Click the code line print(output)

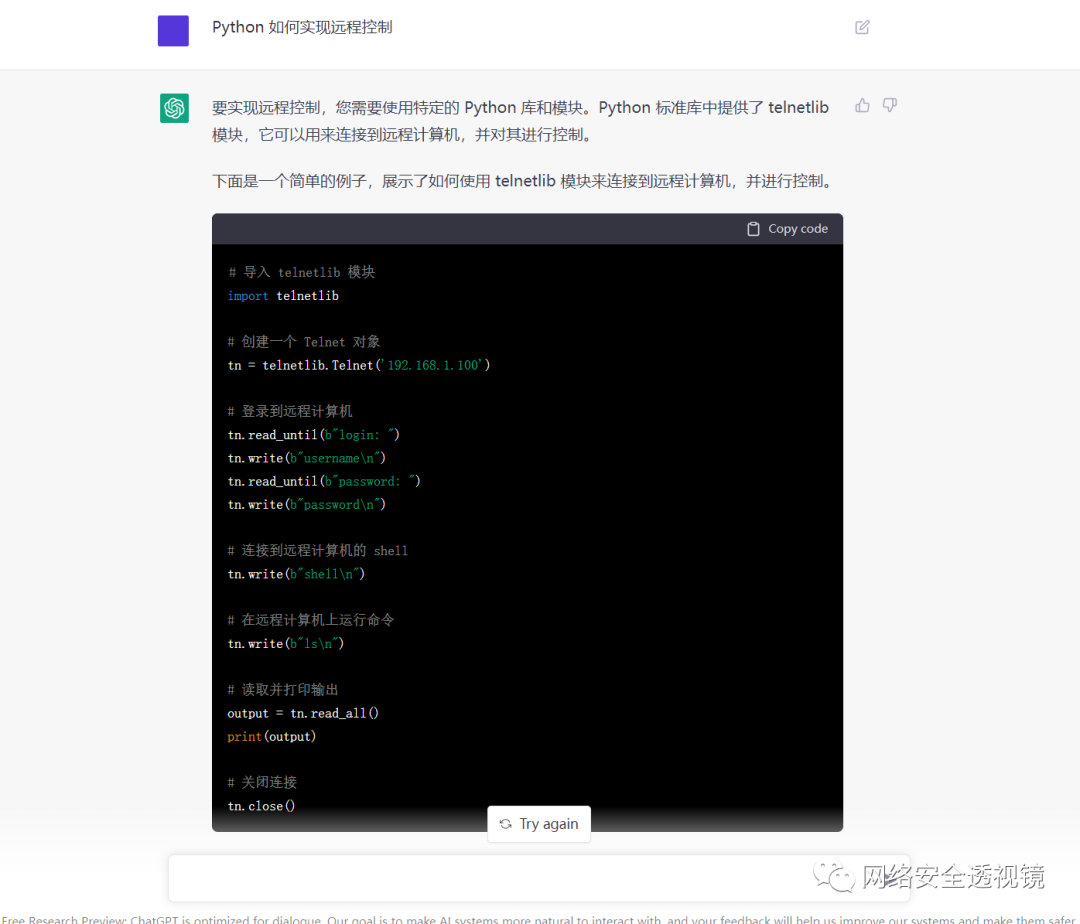(271, 737)
